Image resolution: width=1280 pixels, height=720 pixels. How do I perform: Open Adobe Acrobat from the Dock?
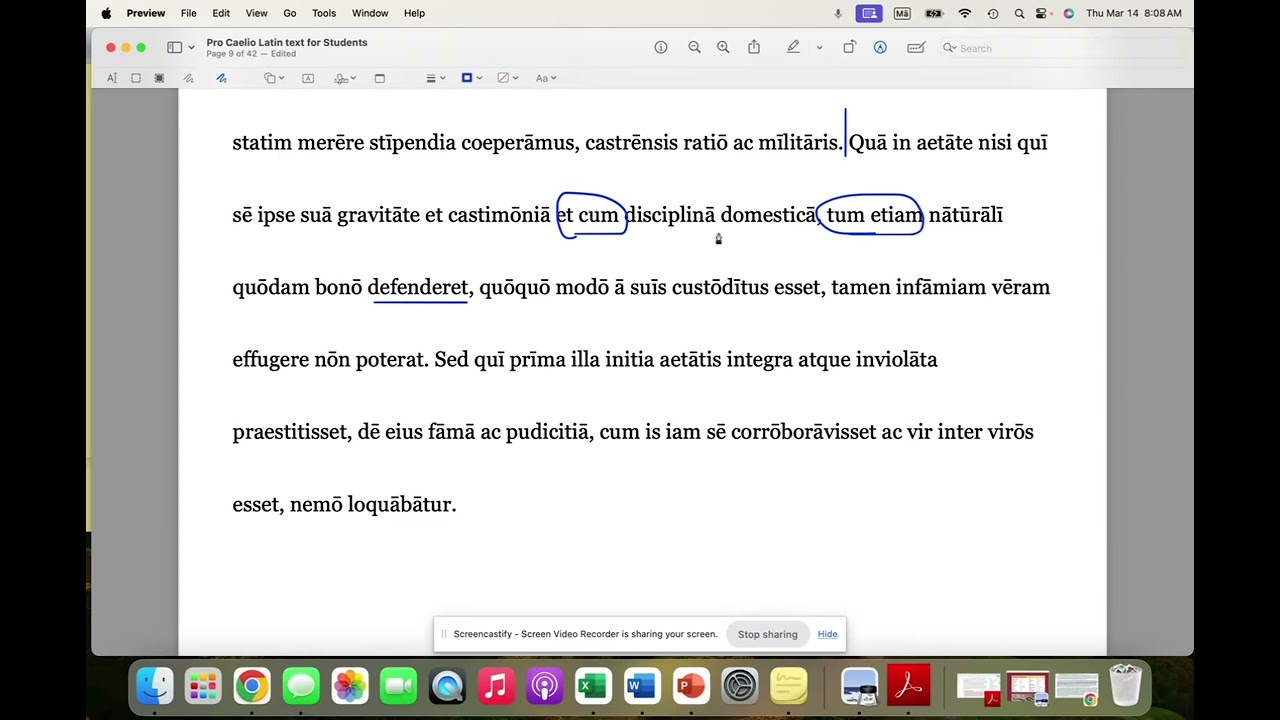909,686
